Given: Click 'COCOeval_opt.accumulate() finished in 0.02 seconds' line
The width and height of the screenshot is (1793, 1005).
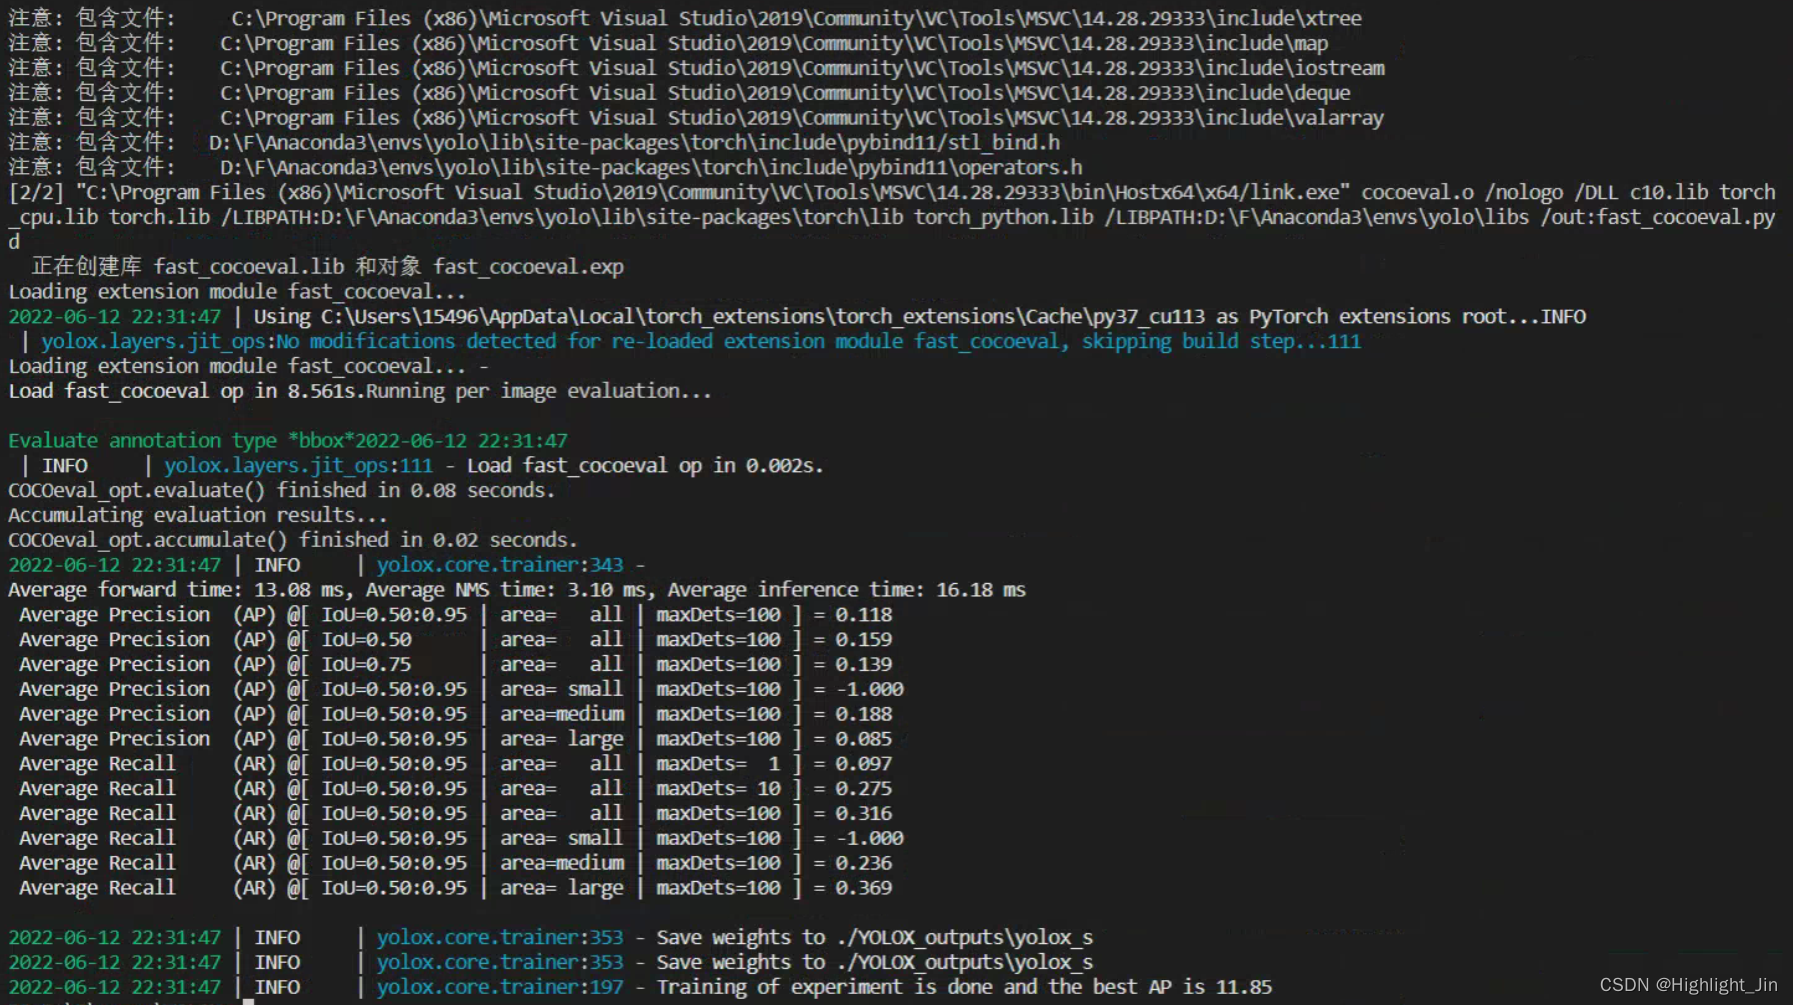Looking at the screenshot, I should pos(293,540).
